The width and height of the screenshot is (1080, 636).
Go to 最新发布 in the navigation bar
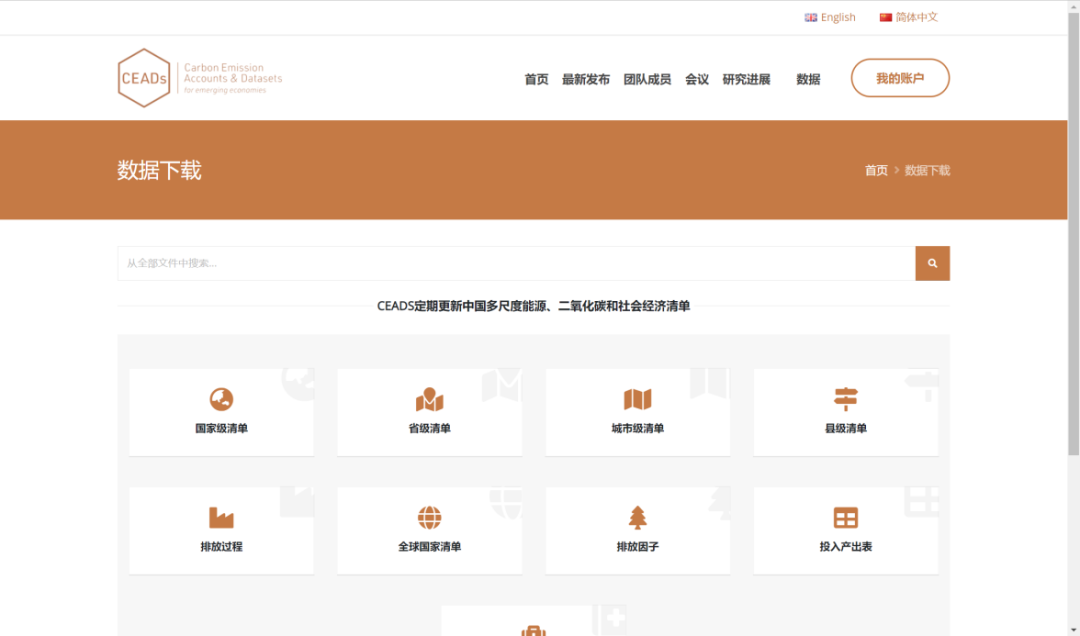click(586, 79)
